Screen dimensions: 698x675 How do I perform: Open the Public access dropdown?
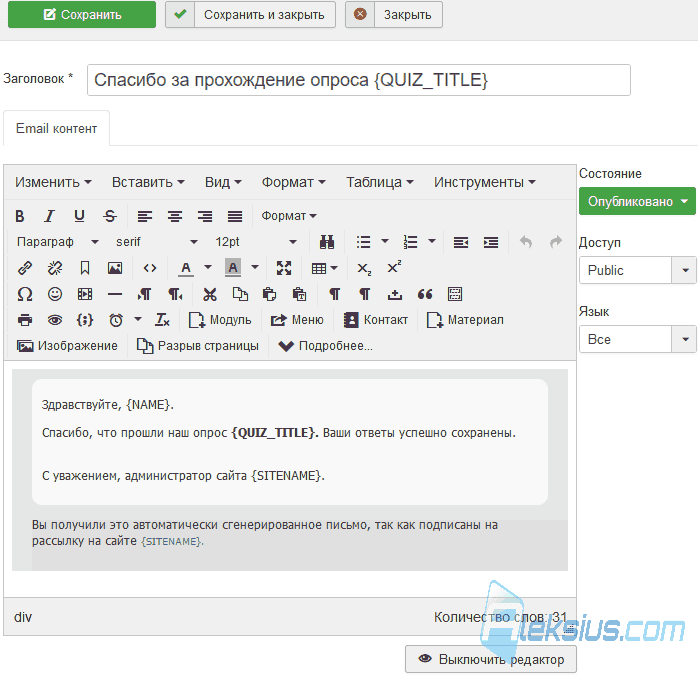pyautogui.click(x=637, y=270)
